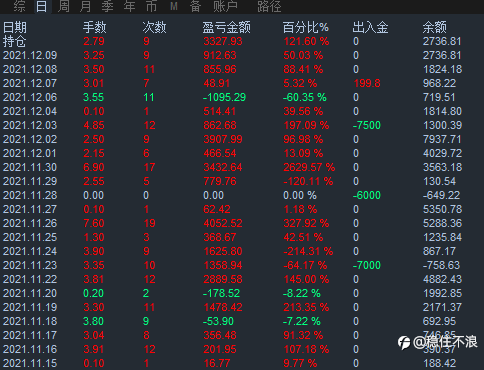Viewport: 484px width, 370px height.
Task: Open the 路径 path tab
Action: click(x=269, y=6)
